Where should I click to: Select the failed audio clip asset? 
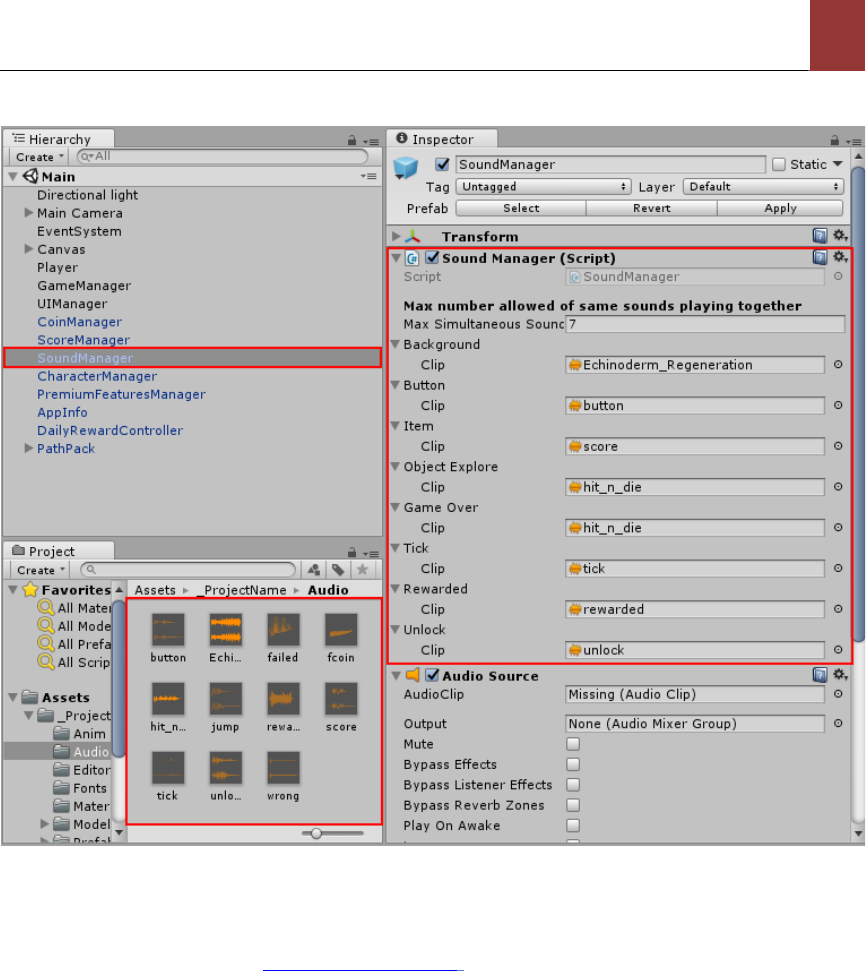pos(283,638)
